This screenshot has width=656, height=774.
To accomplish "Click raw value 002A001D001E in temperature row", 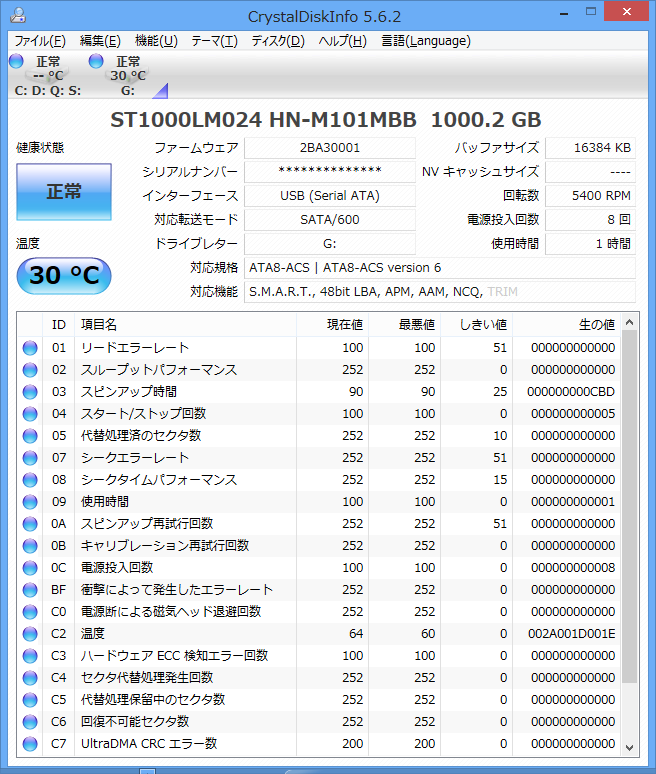I will 572,634.
